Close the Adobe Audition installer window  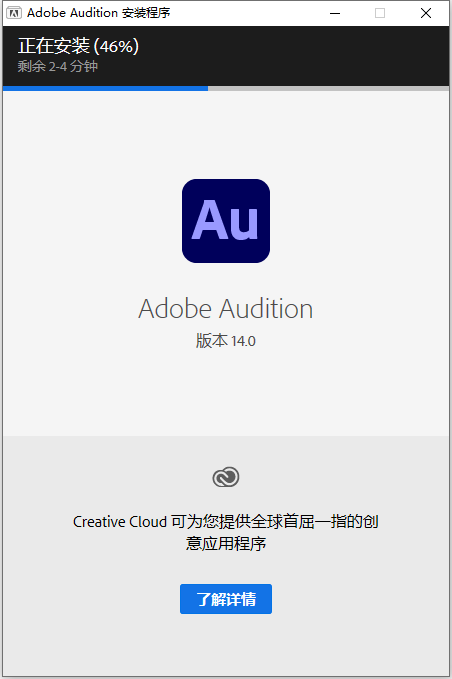(426, 13)
